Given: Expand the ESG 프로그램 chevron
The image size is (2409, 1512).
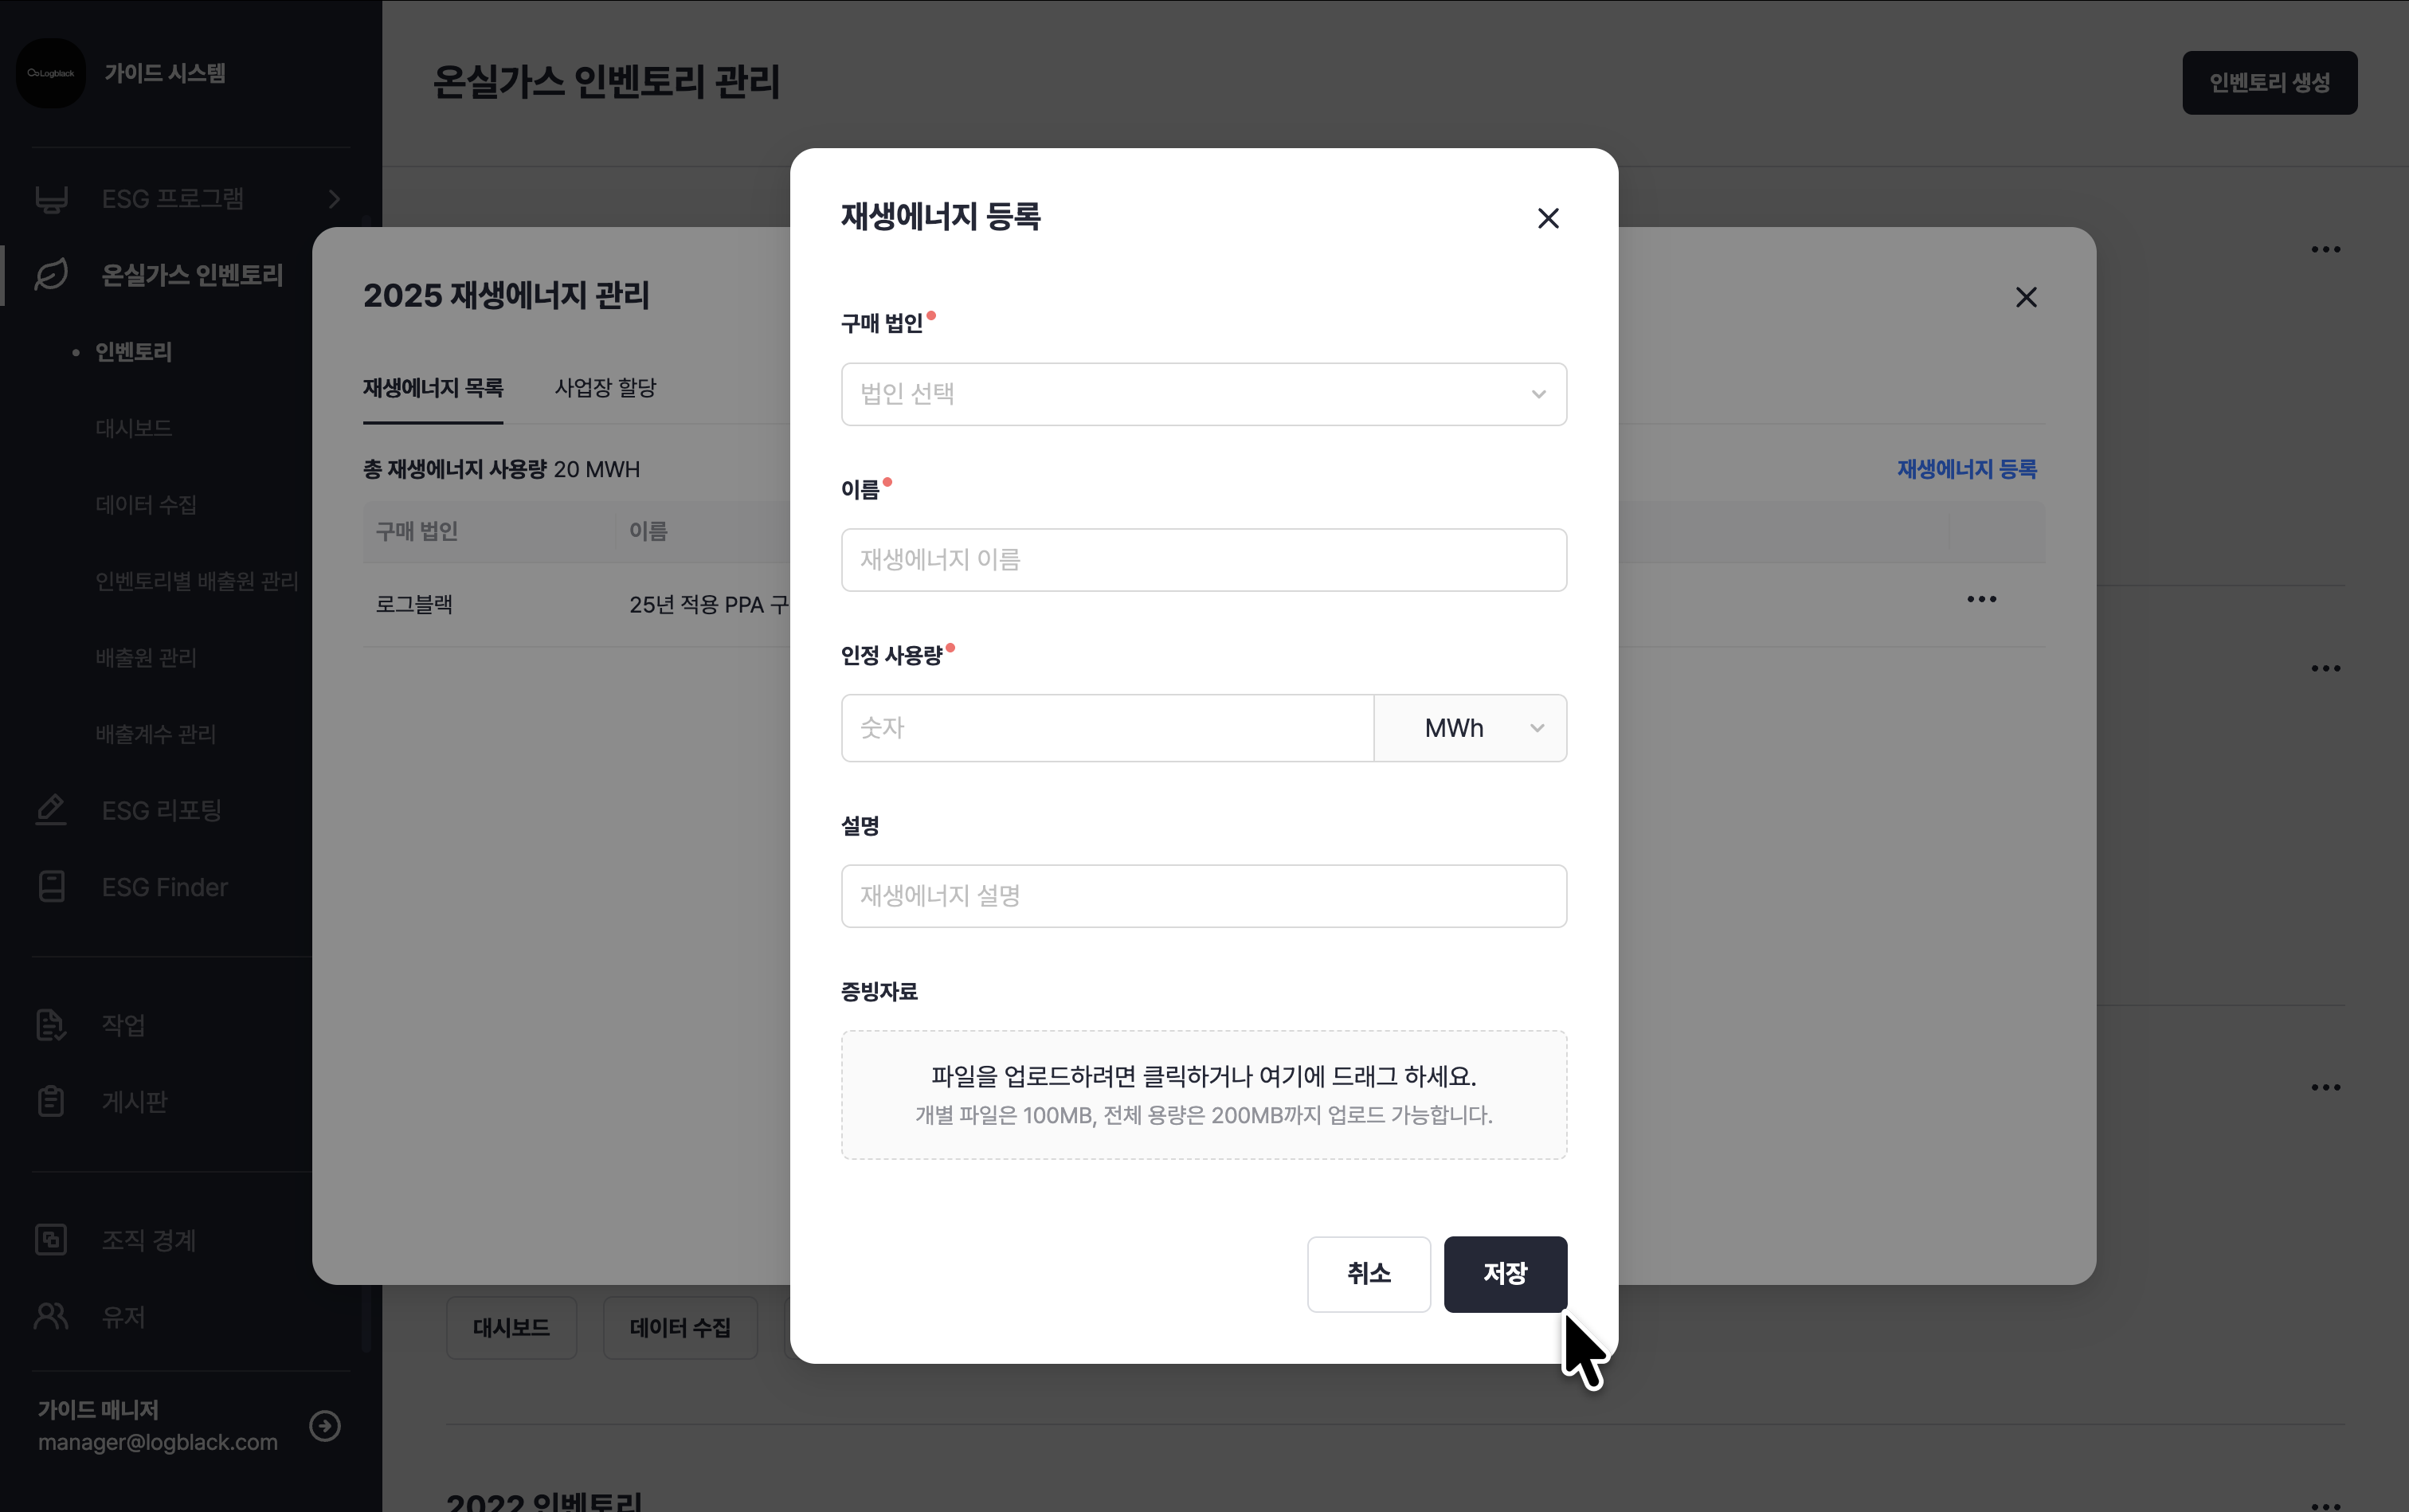Looking at the screenshot, I should (335, 199).
